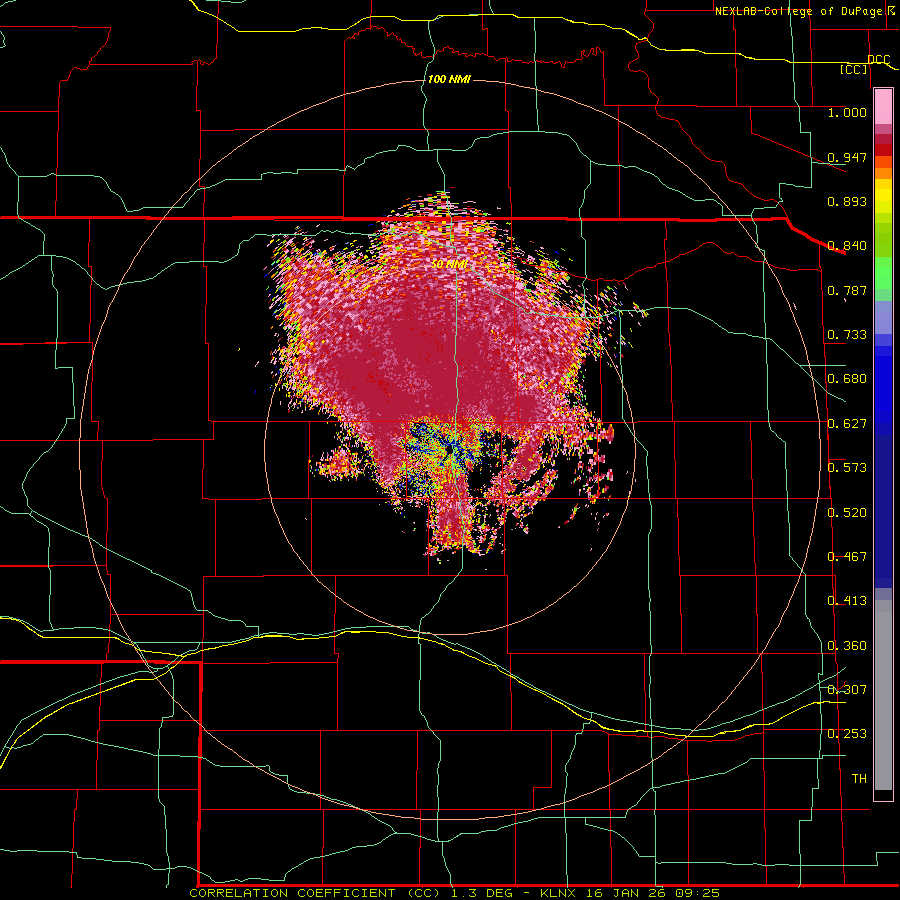The width and height of the screenshot is (900, 900).
Task: Click the 0.787 legend value
Action: click(847, 290)
